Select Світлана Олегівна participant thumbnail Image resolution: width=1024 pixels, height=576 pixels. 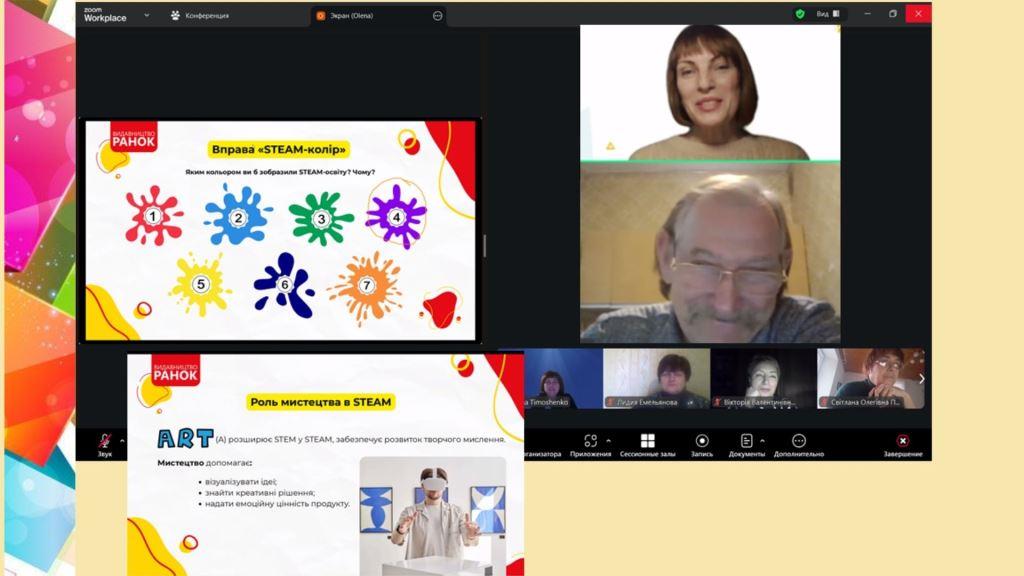tap(866, 378)
